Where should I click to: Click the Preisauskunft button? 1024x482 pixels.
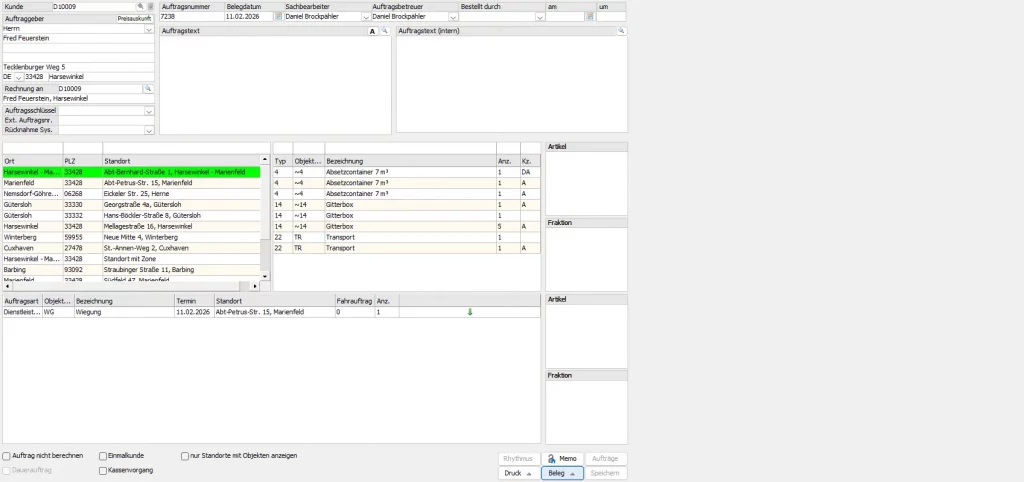coord(135,19)
